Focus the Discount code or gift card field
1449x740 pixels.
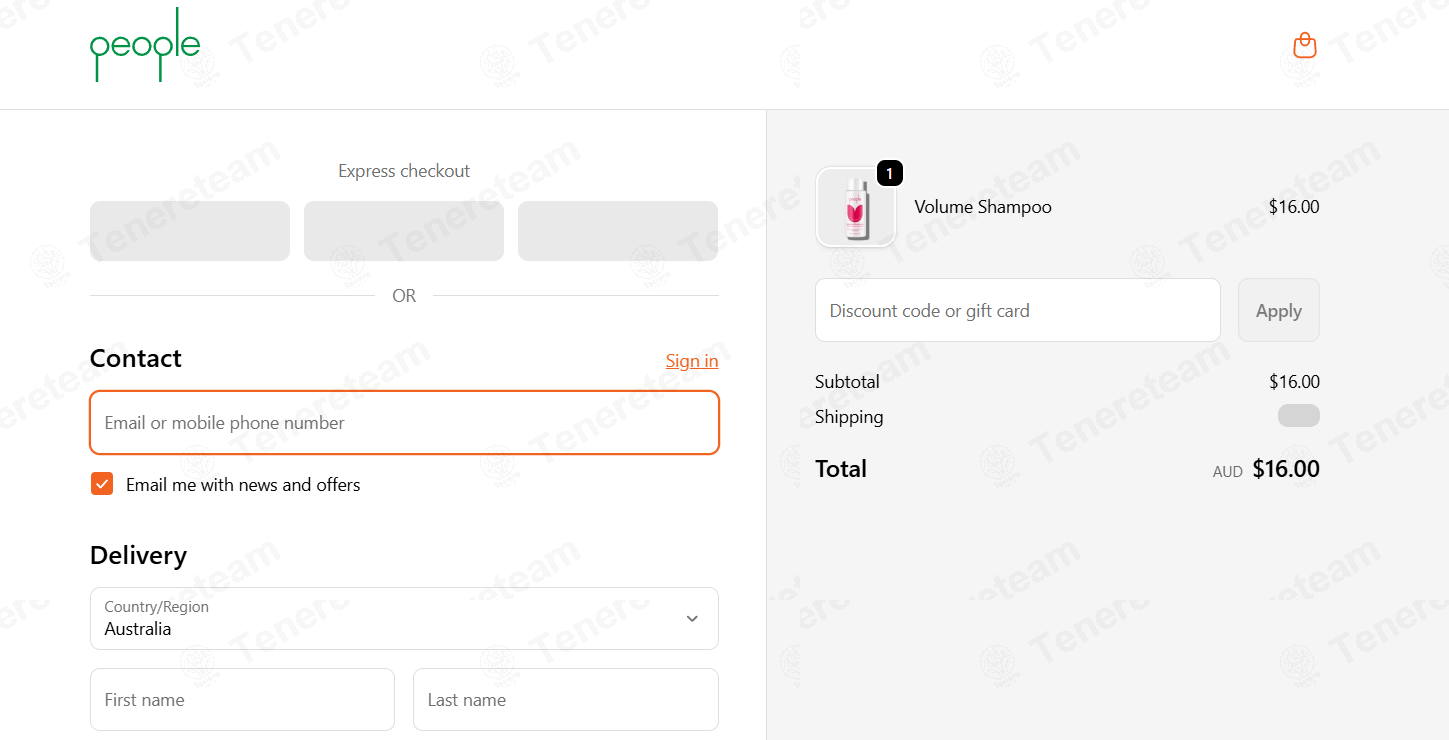pos(1018,310)
